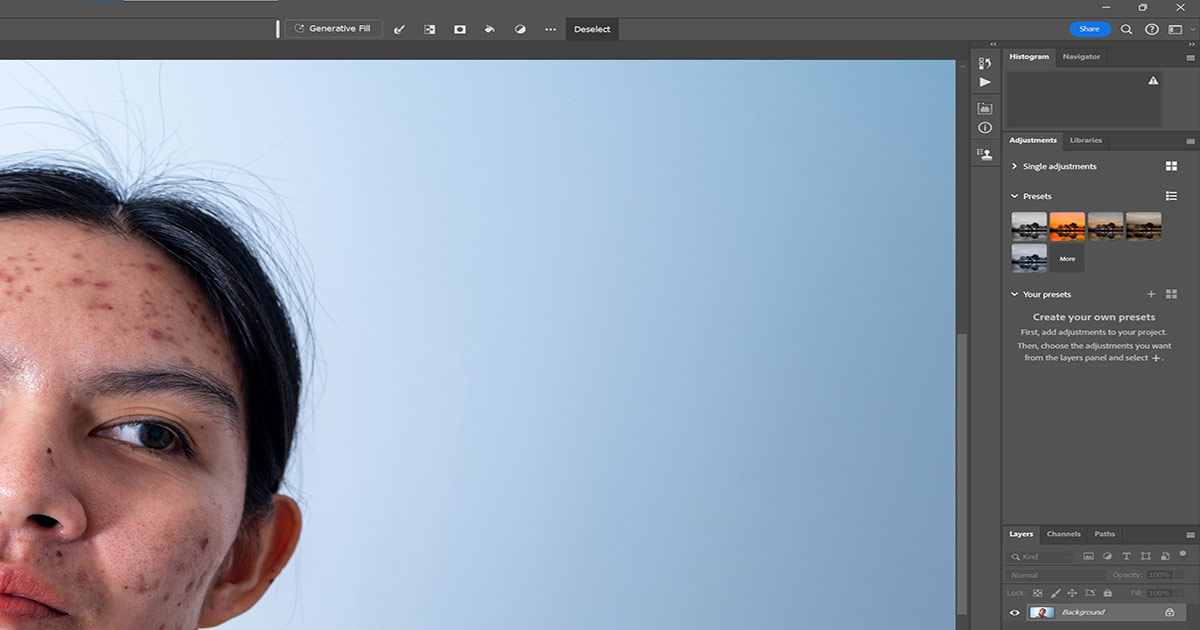
Task: Choose the Fill icon on the contextual taskbar
Action: click(x=489, y=28)
